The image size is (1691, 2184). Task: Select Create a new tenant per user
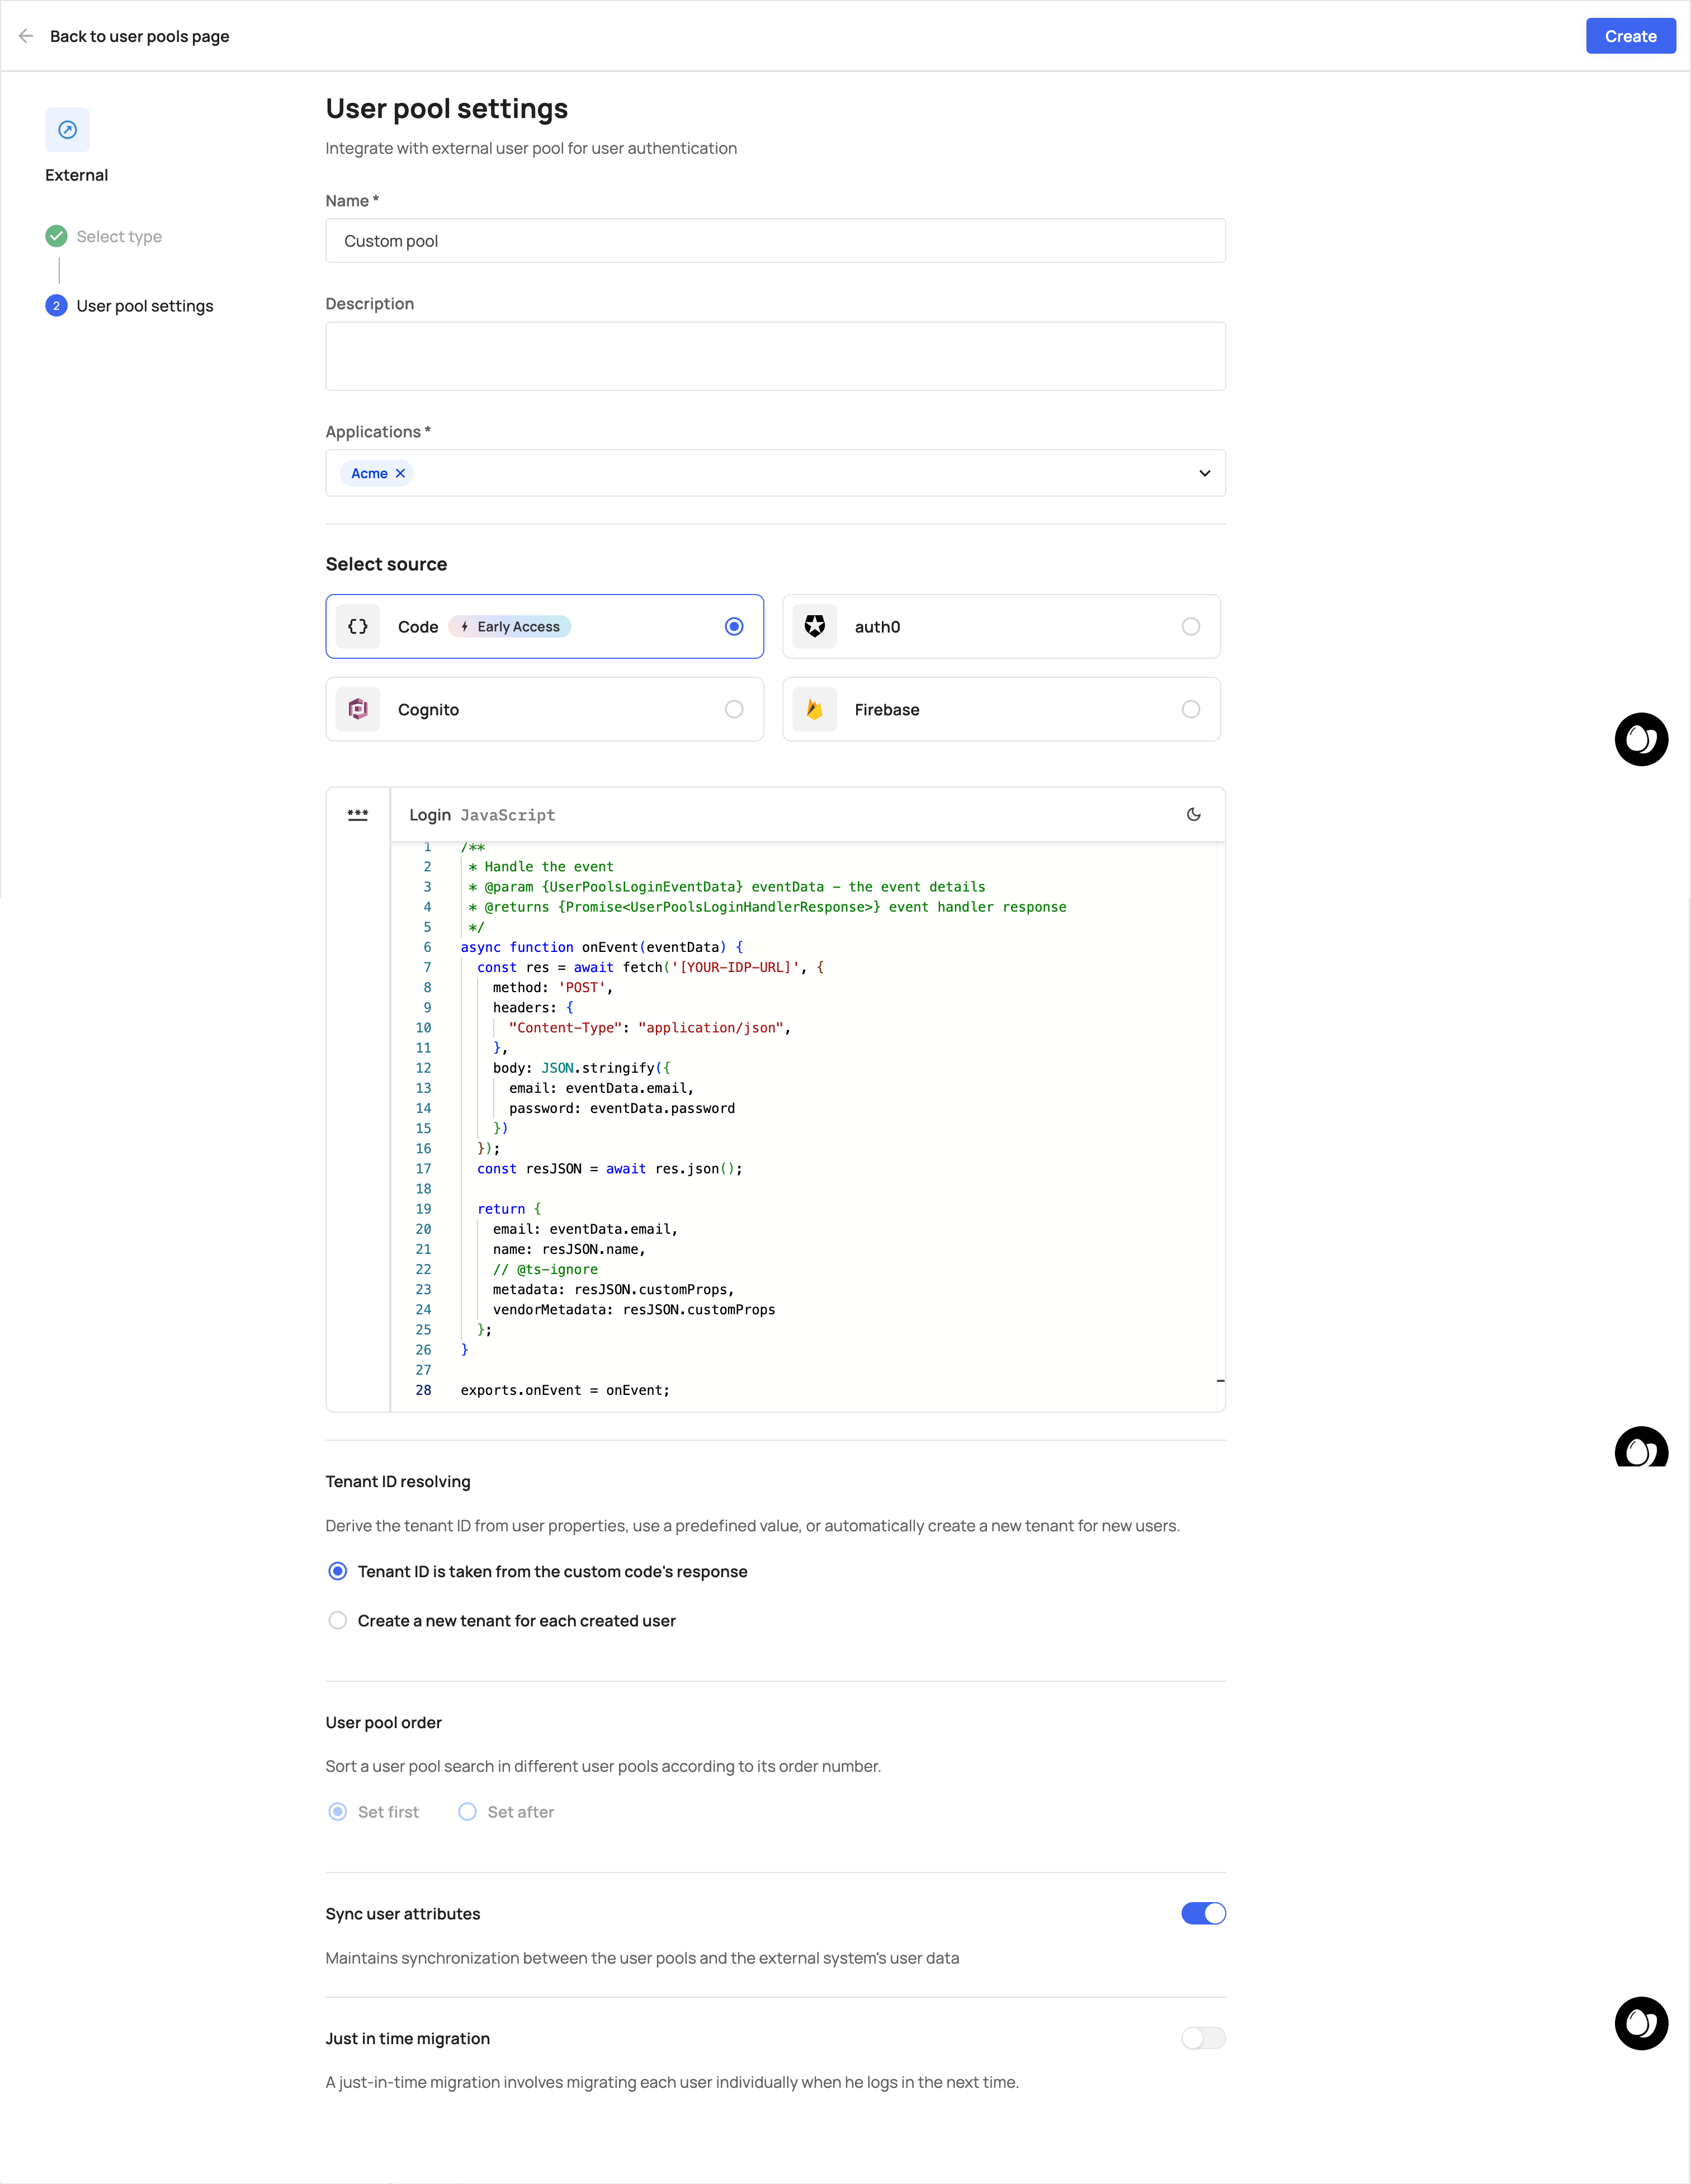(x=338, y=1621)
